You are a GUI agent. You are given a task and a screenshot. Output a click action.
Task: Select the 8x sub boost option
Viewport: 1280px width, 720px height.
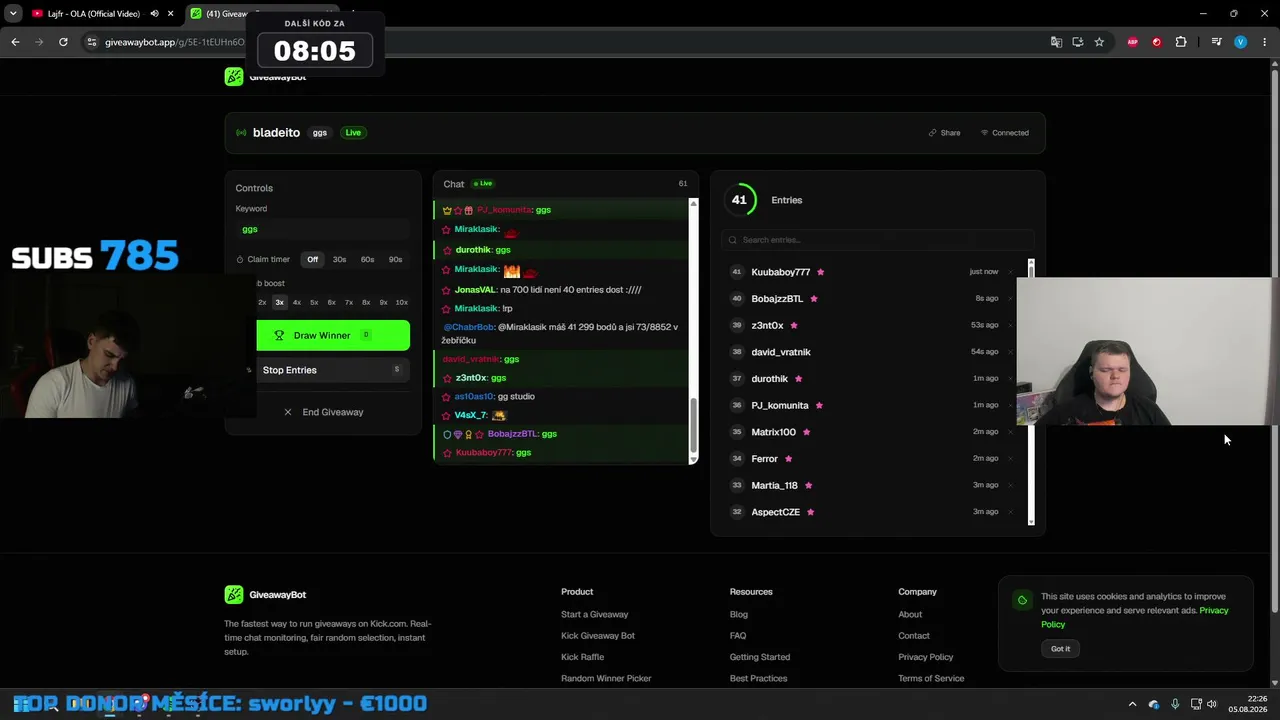pos(366,302)
